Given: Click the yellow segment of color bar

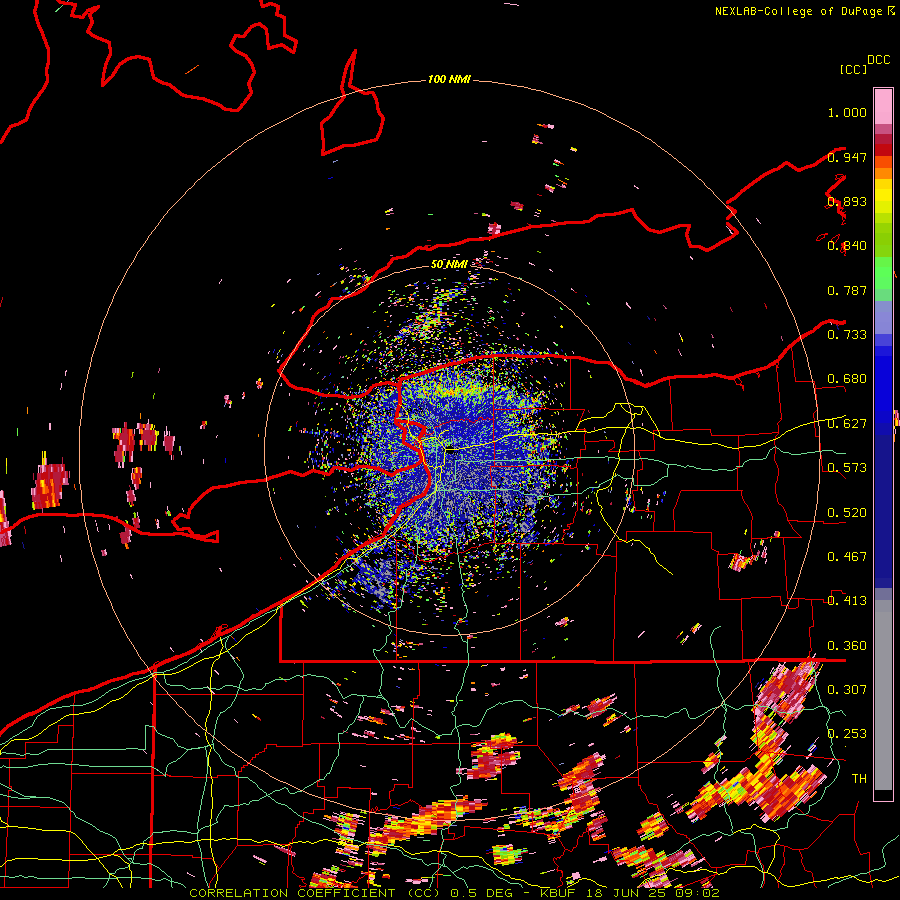Looking at the screenshot, I should (883, 196).
